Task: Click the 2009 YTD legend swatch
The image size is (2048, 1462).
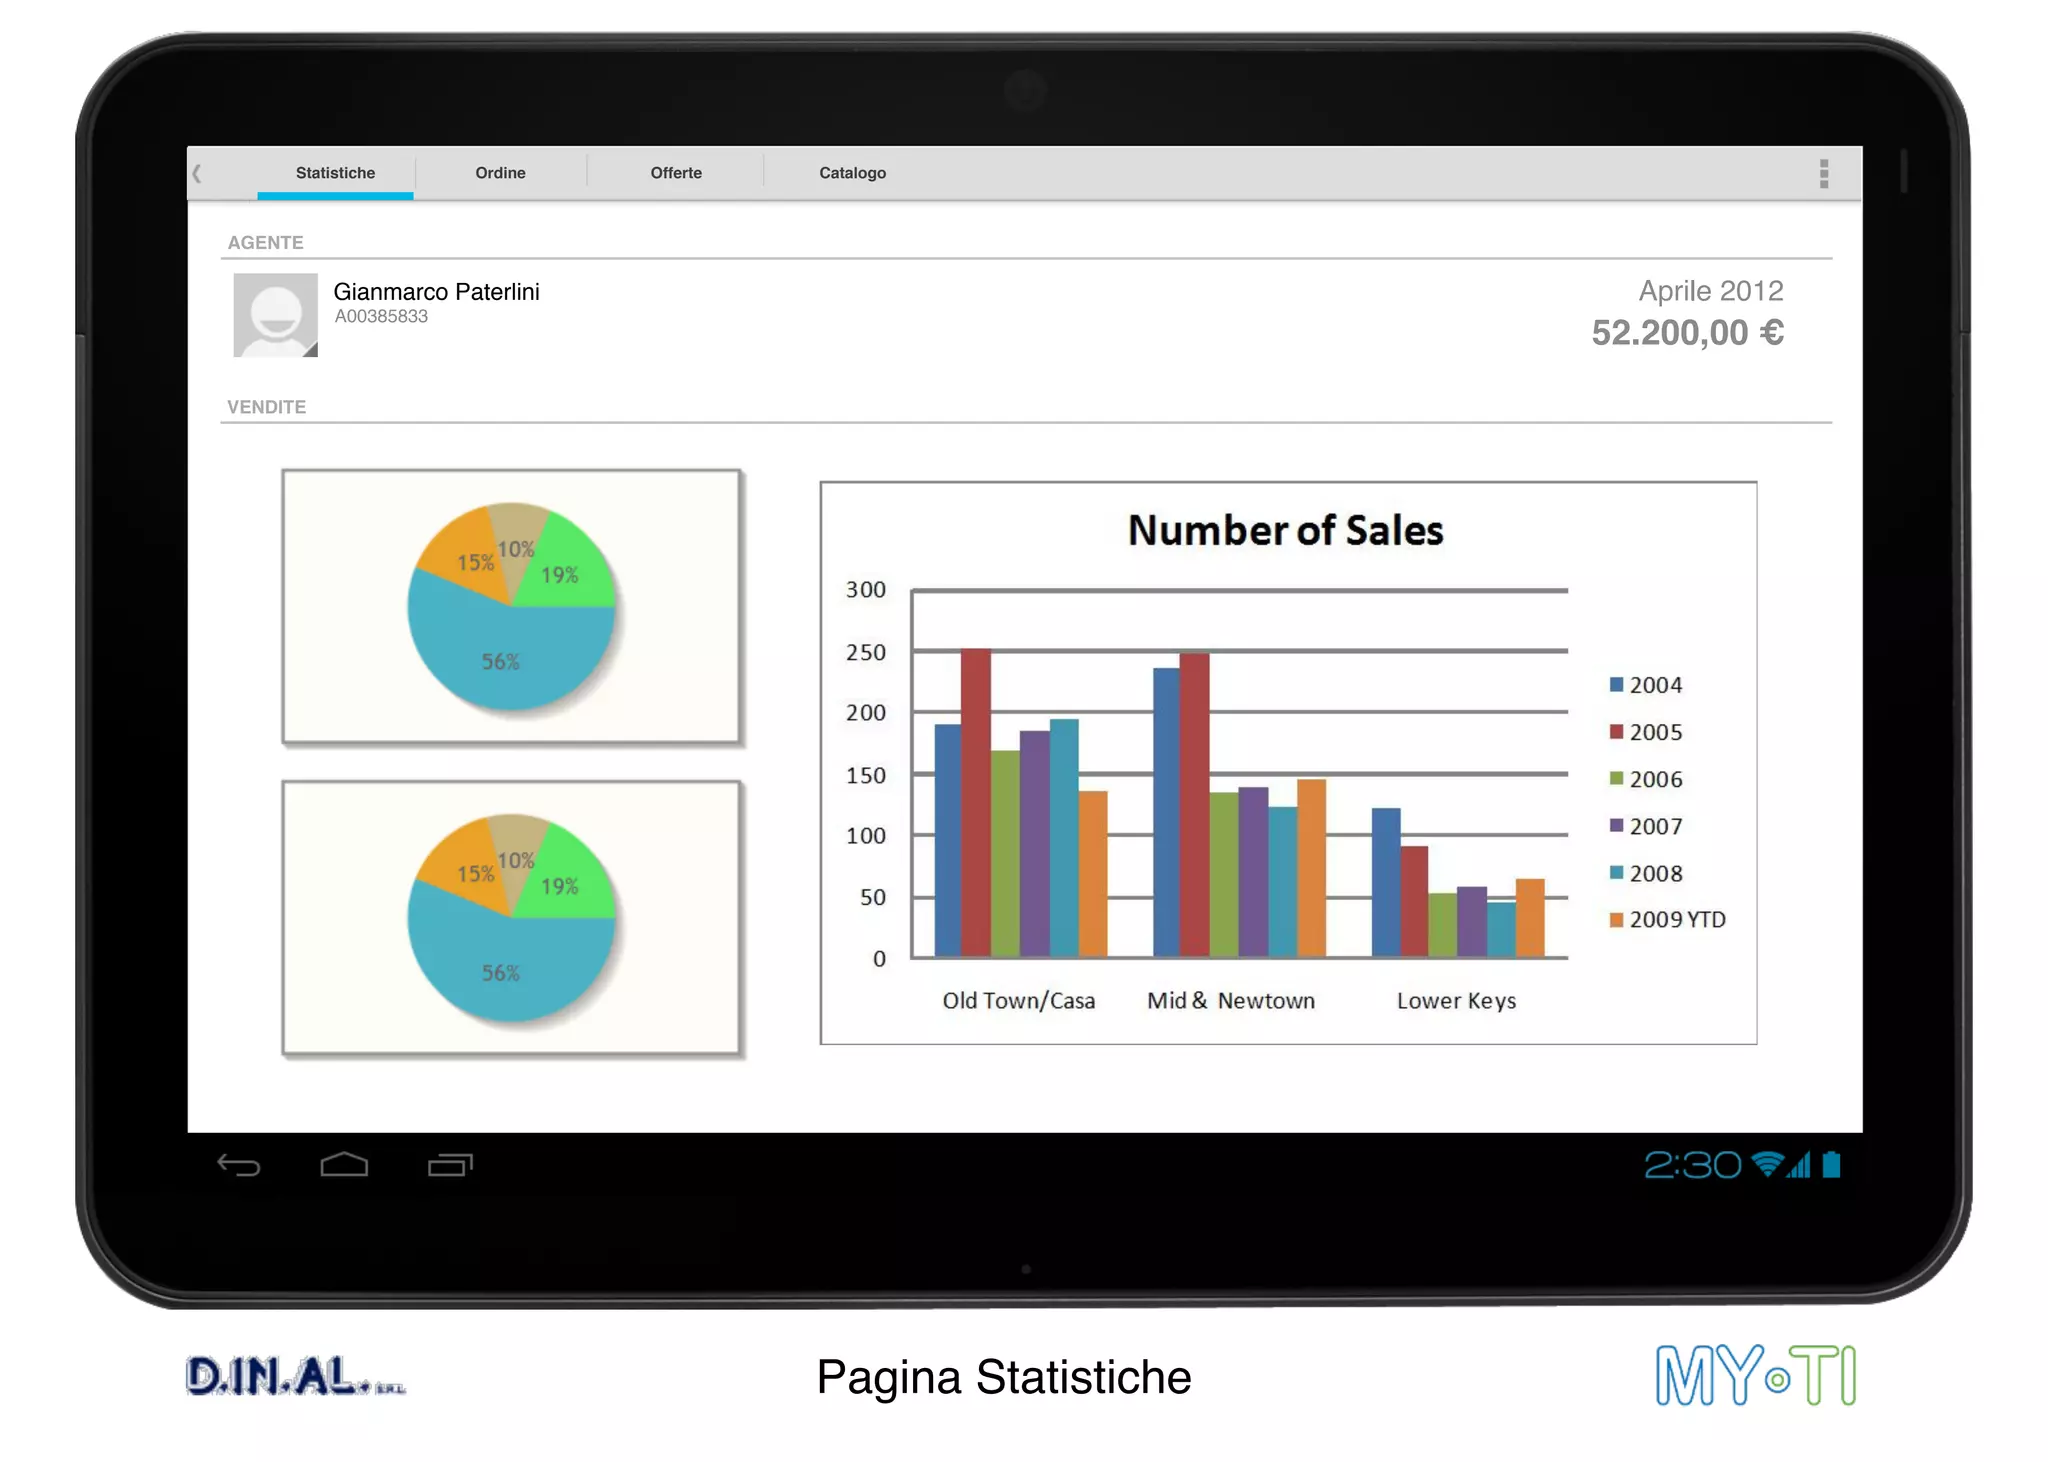Action: (x=1616, y=920)
